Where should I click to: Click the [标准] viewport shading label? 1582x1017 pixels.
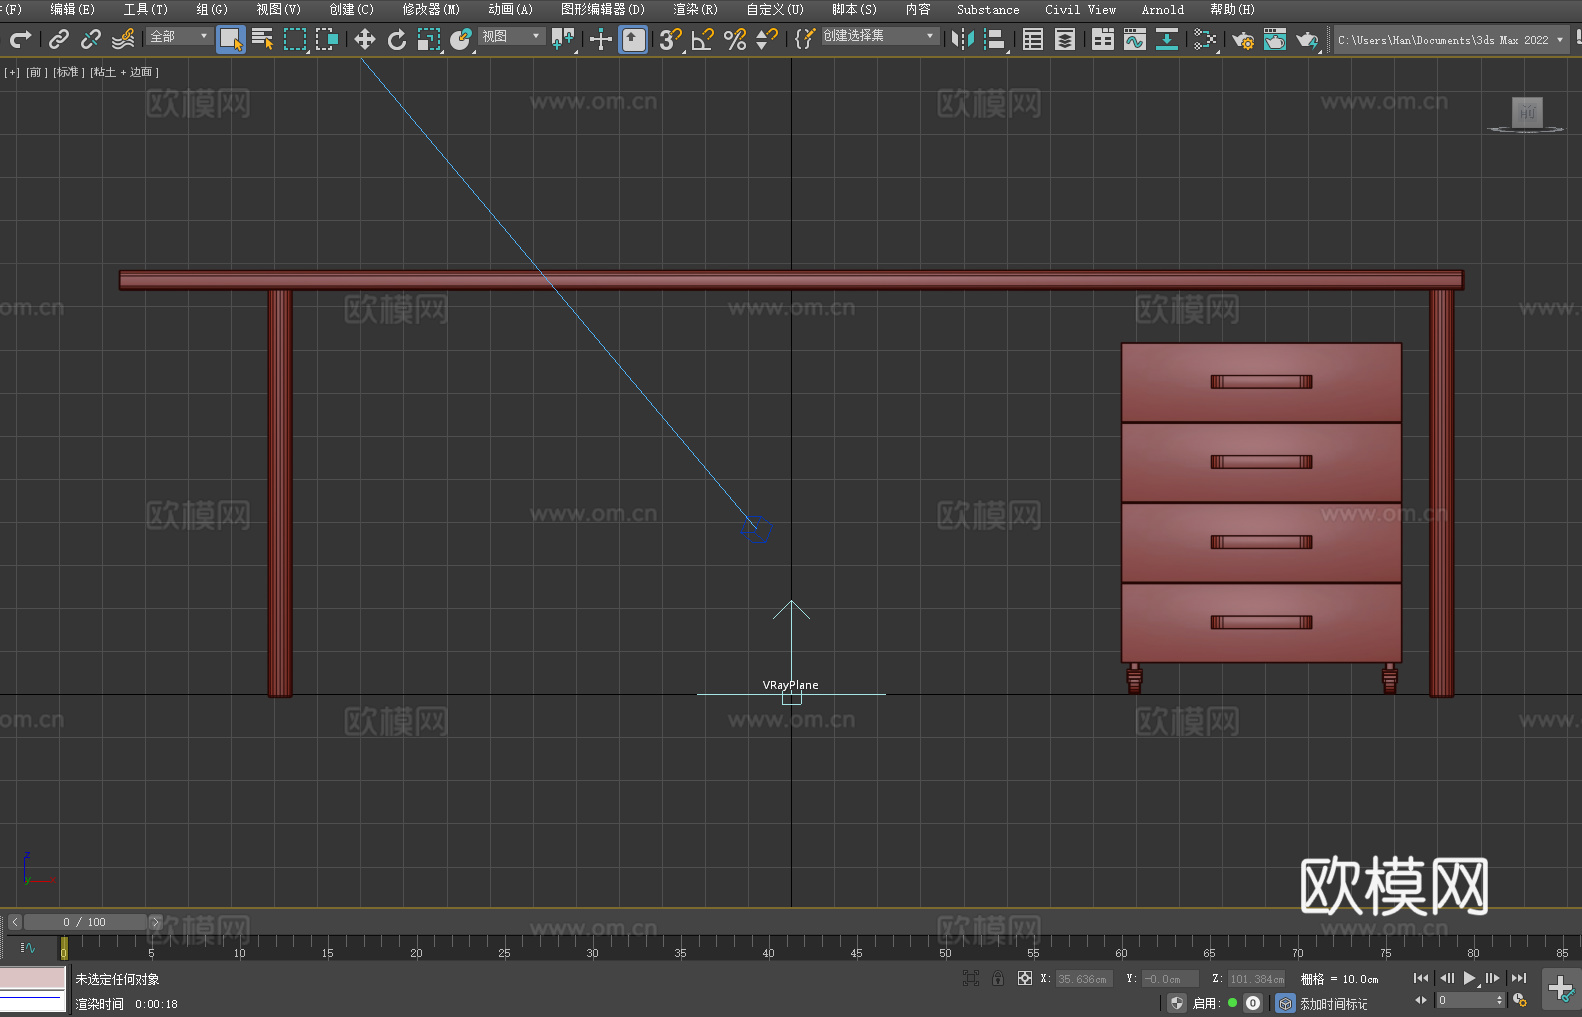coord(68,72)
